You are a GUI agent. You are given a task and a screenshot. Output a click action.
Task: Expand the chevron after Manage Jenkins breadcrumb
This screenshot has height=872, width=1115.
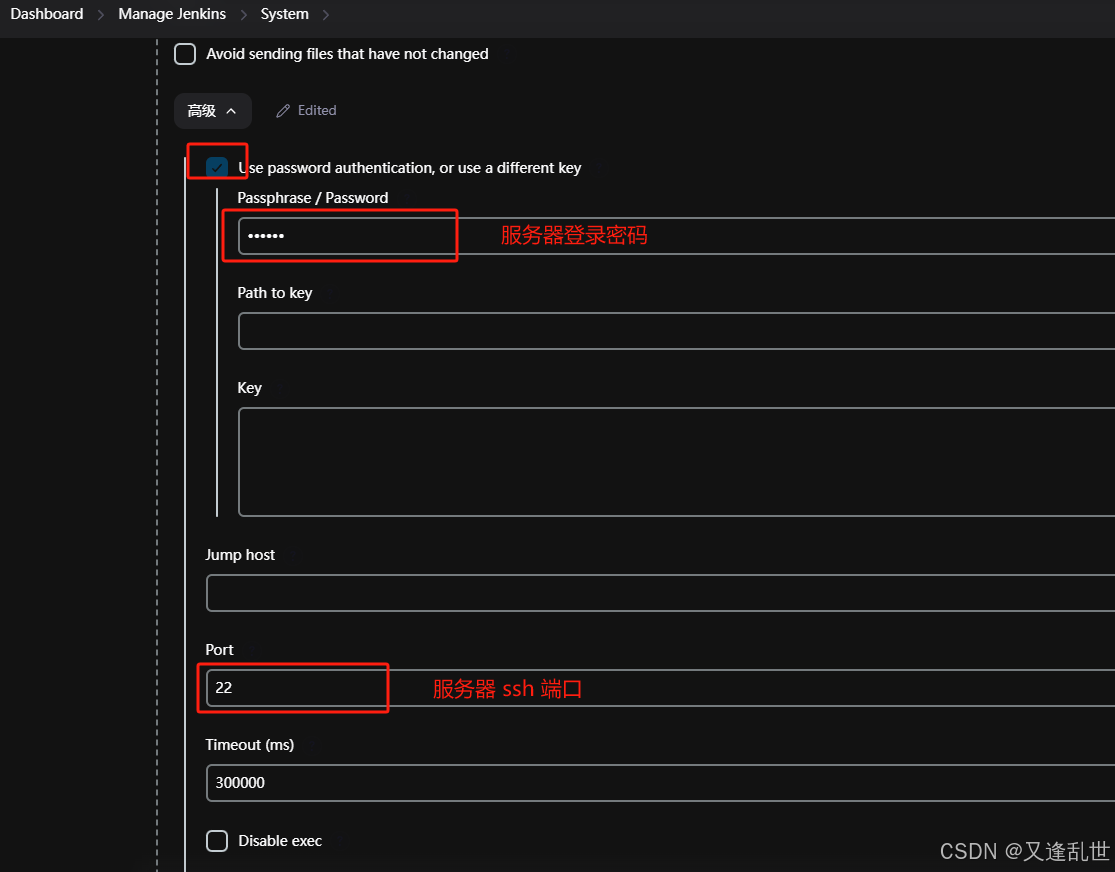[x=243, y=15]
